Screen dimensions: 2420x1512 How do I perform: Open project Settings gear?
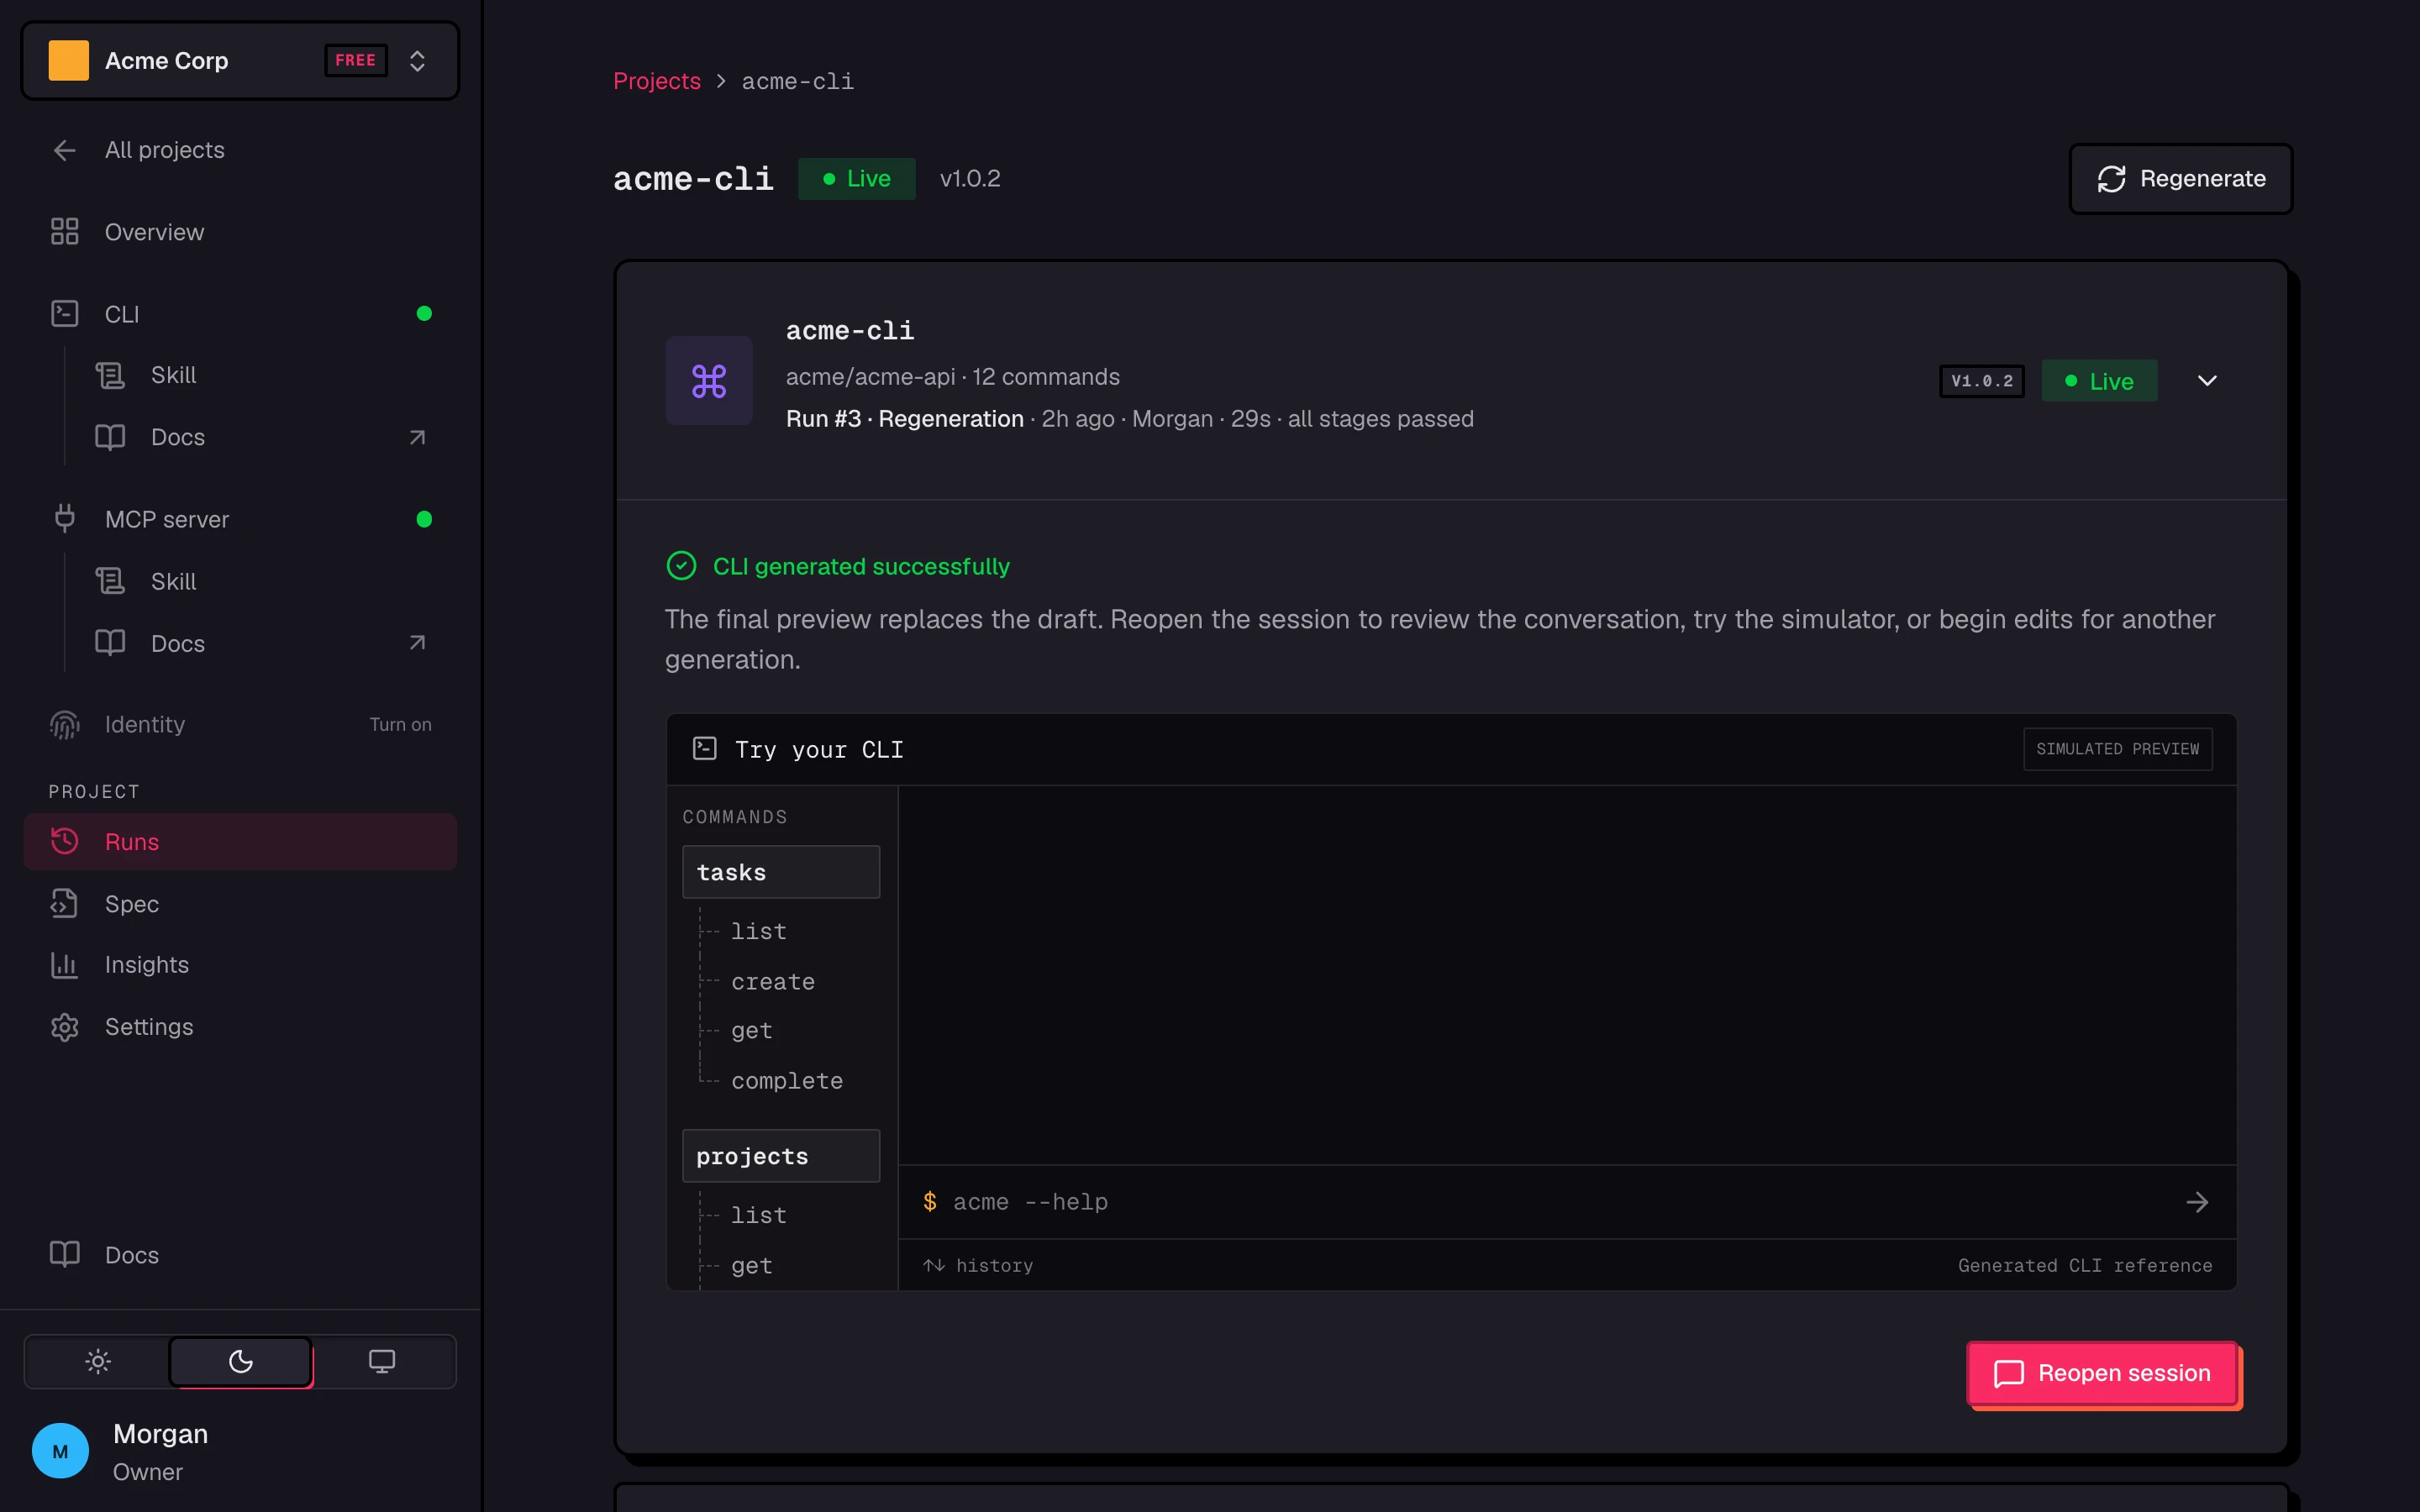tap(65, 1027)
